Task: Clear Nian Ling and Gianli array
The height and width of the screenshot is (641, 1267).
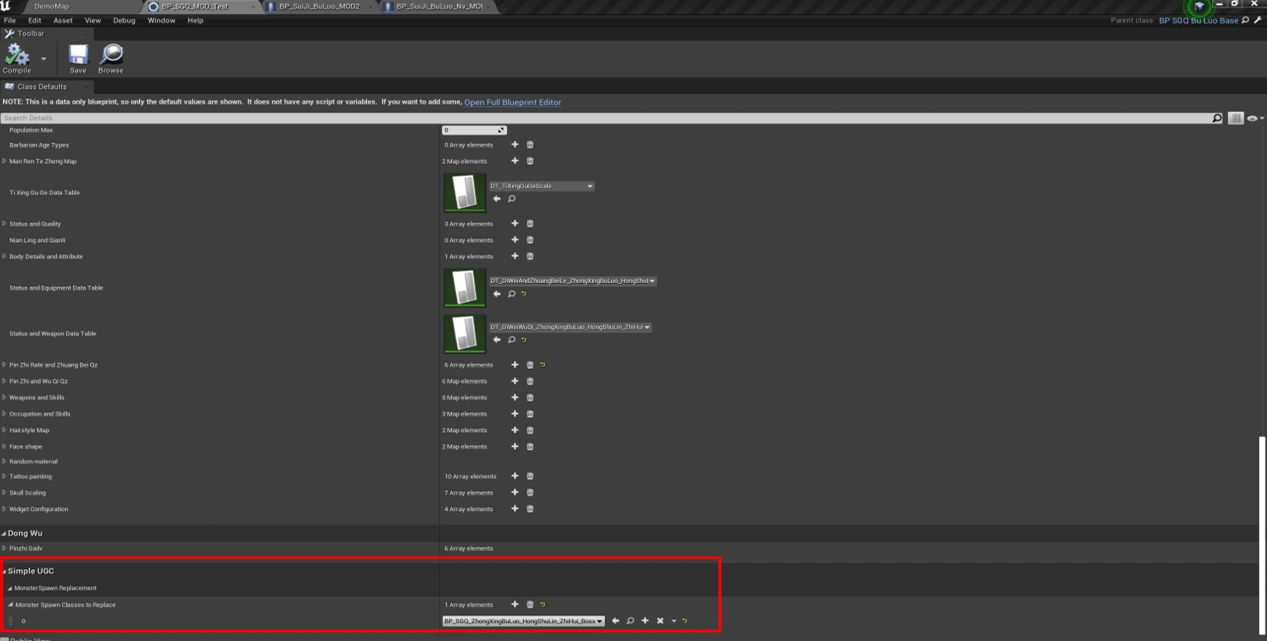Action: (530, 240)
